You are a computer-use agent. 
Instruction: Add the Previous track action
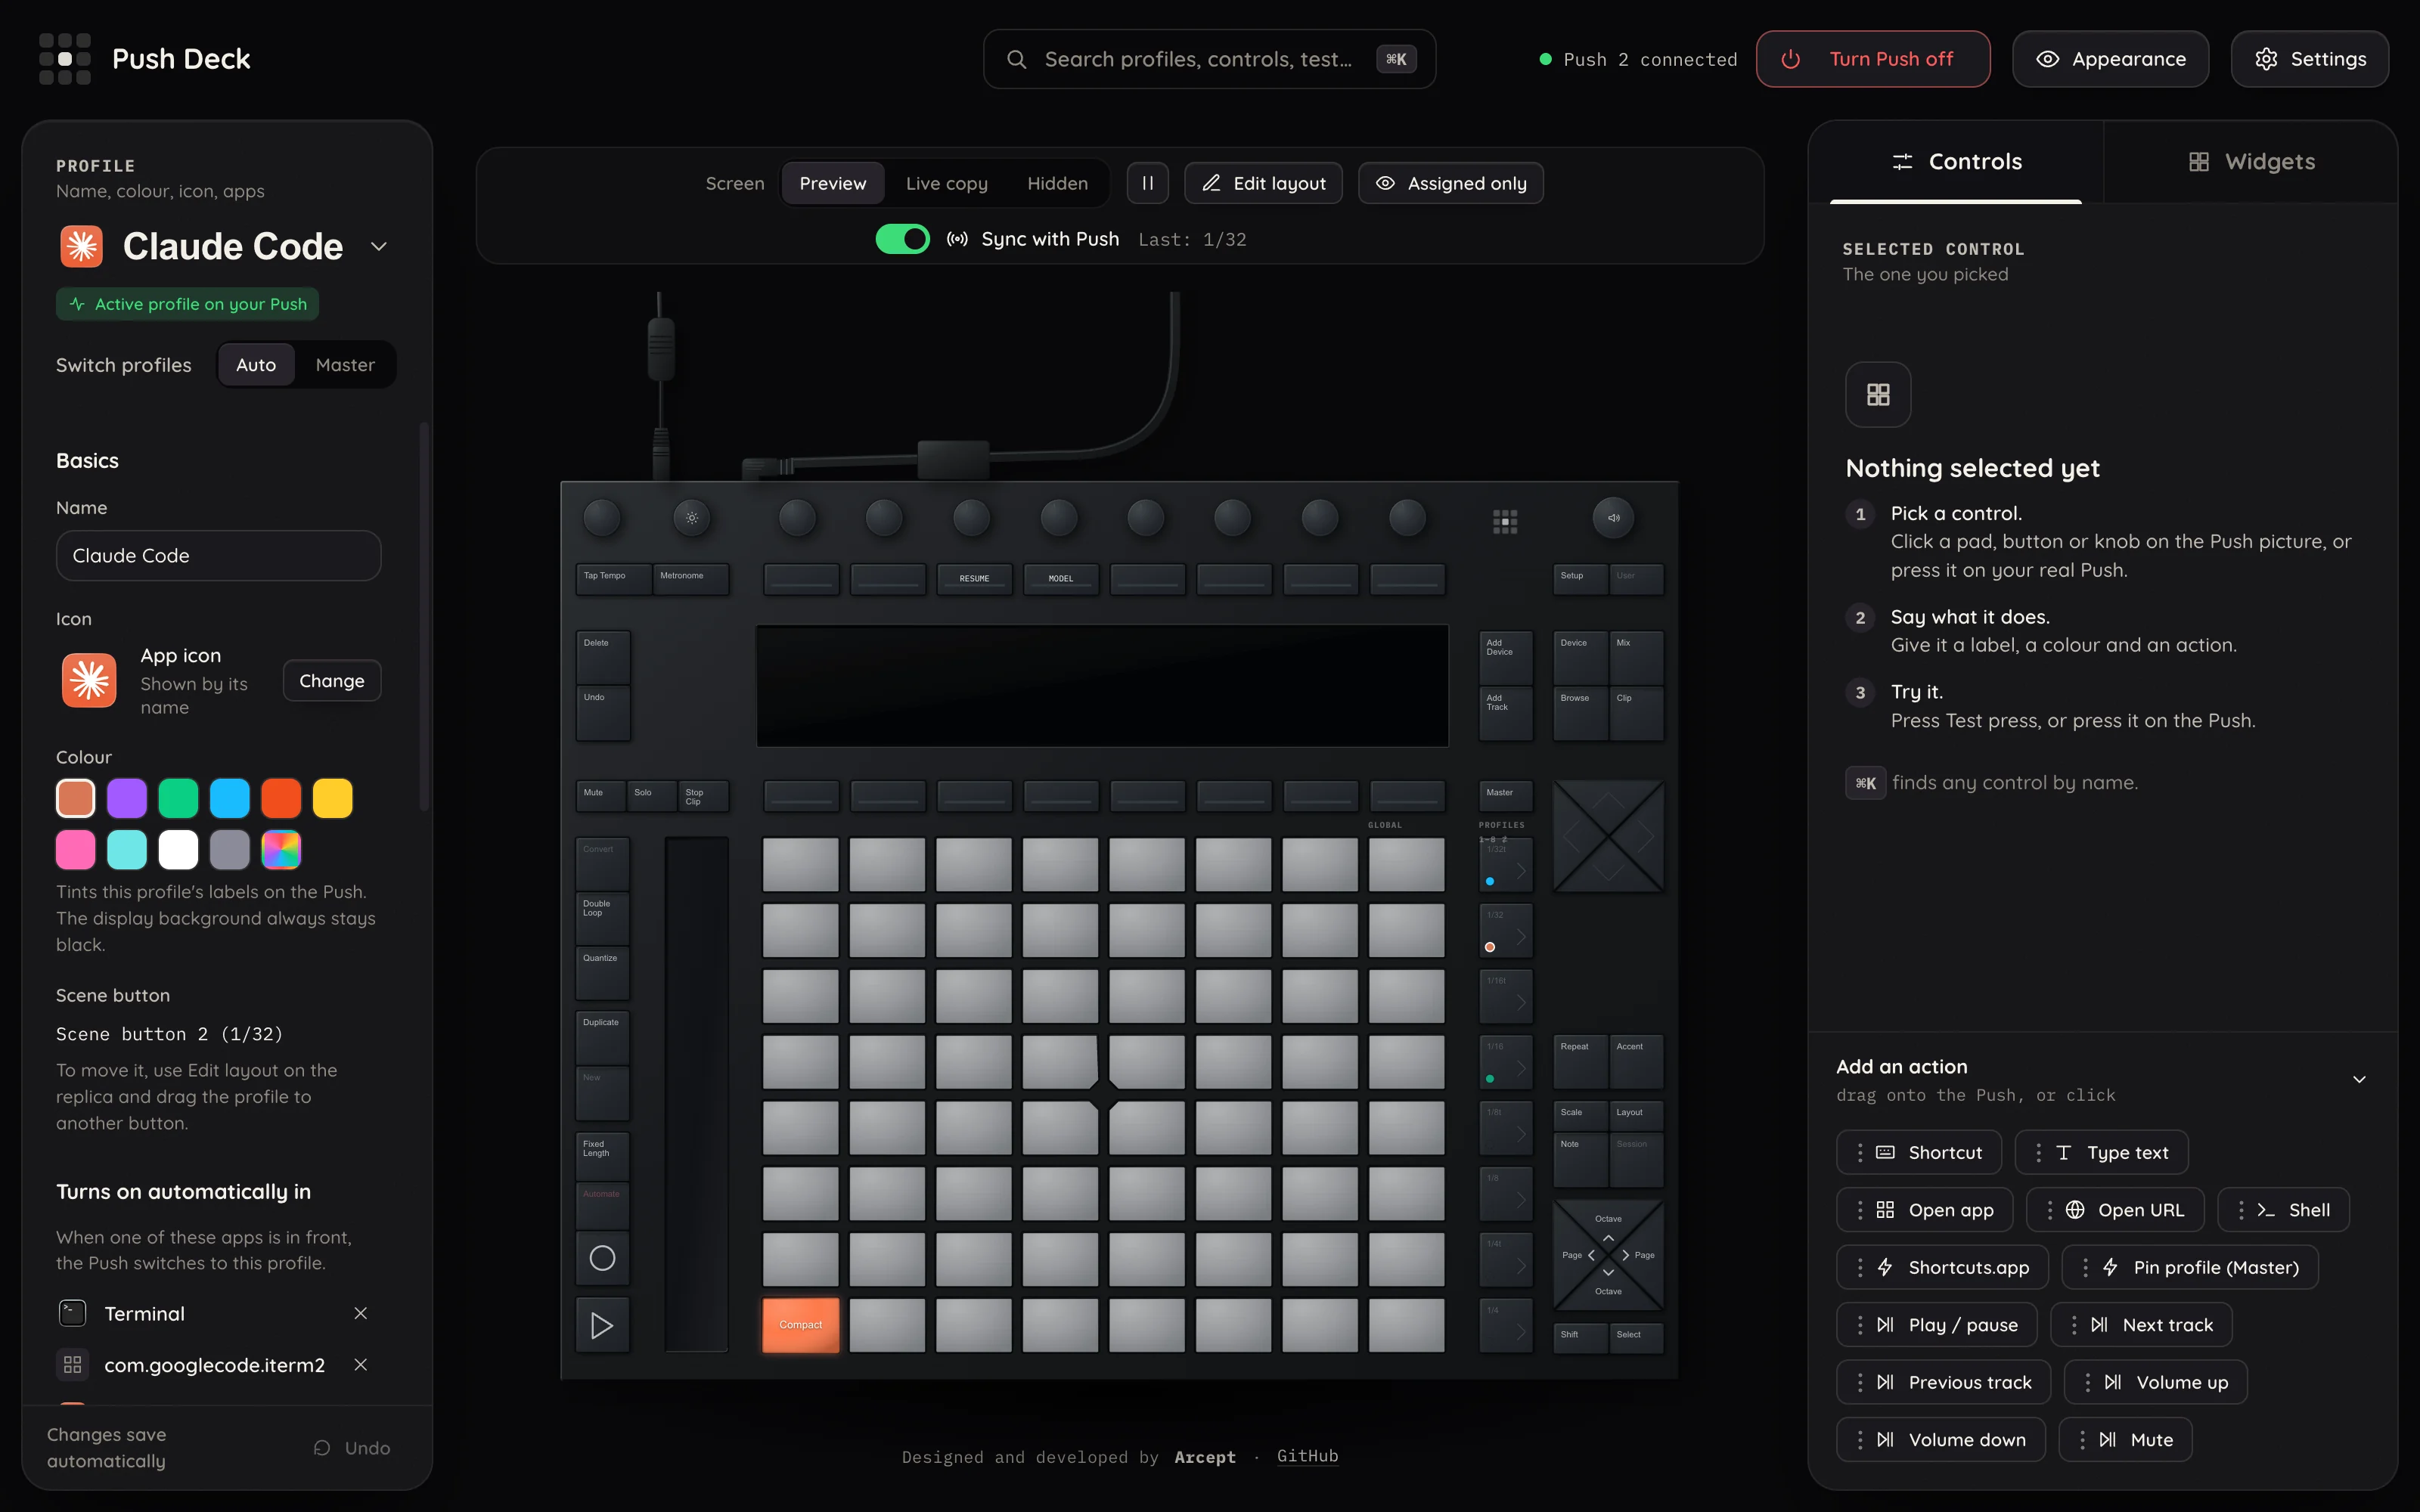pos(1943,1382)
